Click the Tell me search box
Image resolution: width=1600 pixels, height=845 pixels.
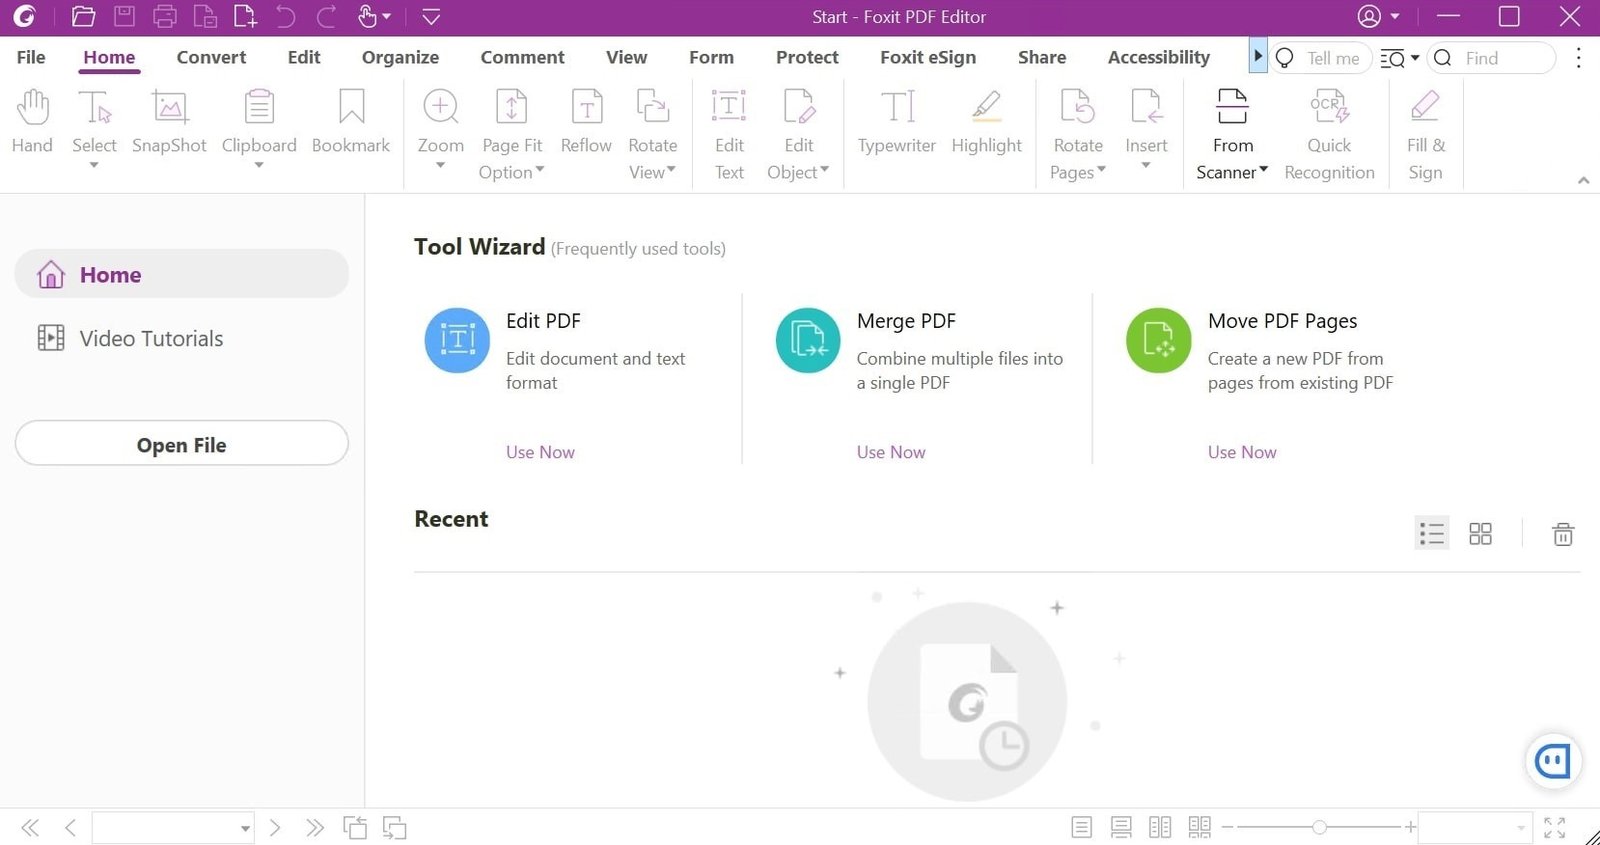tap(1320, 58)
